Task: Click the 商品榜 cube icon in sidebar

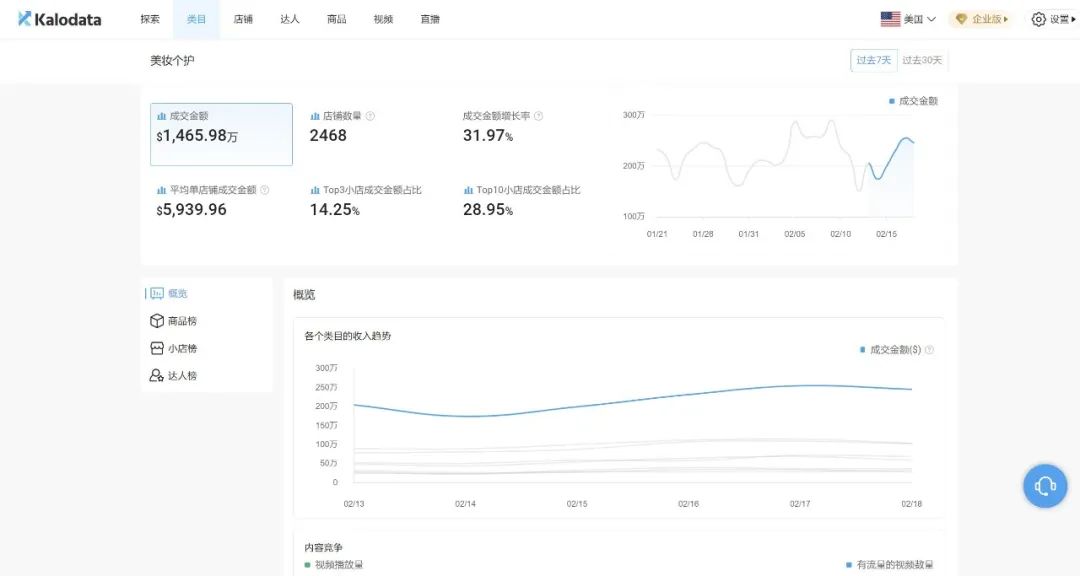Action: (156, 321)
